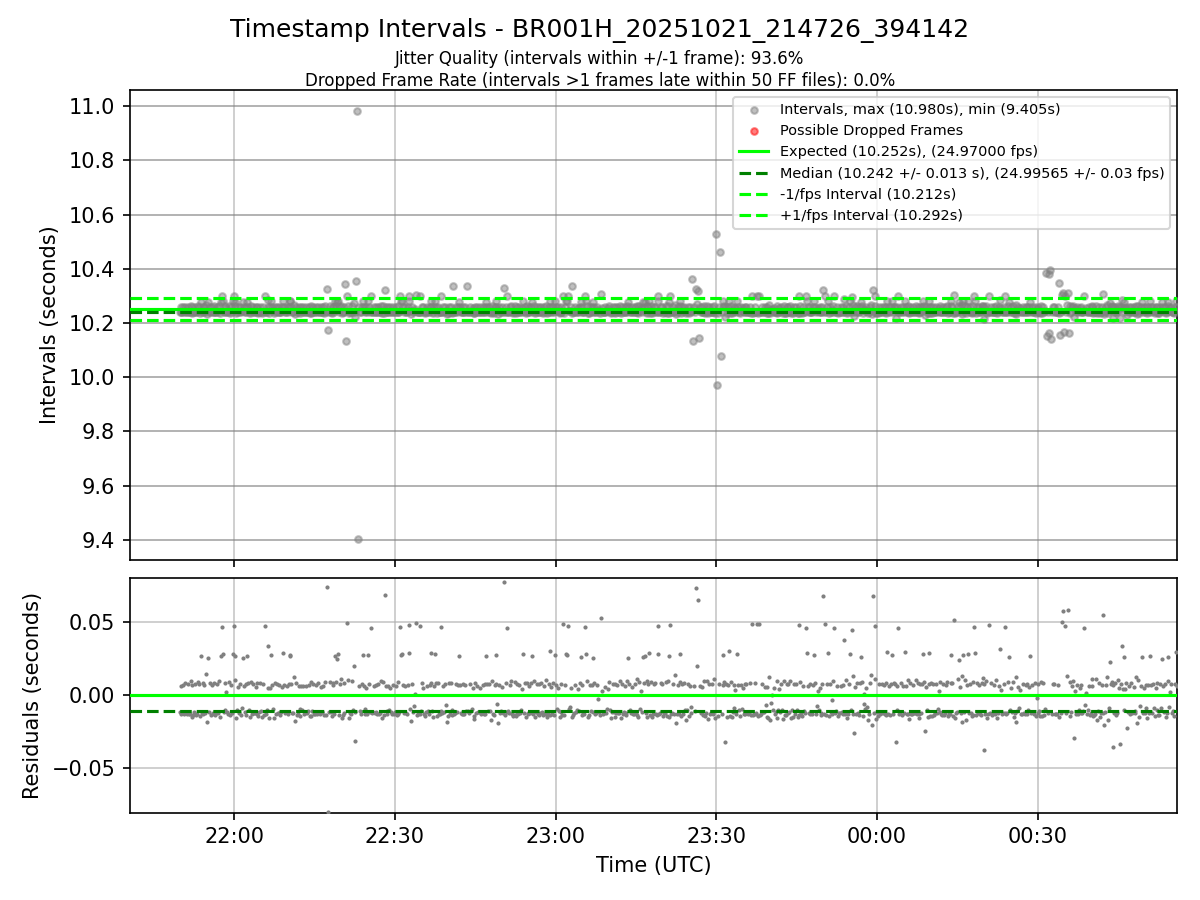
Task: Click the dark green dashed sample beside 'Median'
Action: [x=754, y=173]
